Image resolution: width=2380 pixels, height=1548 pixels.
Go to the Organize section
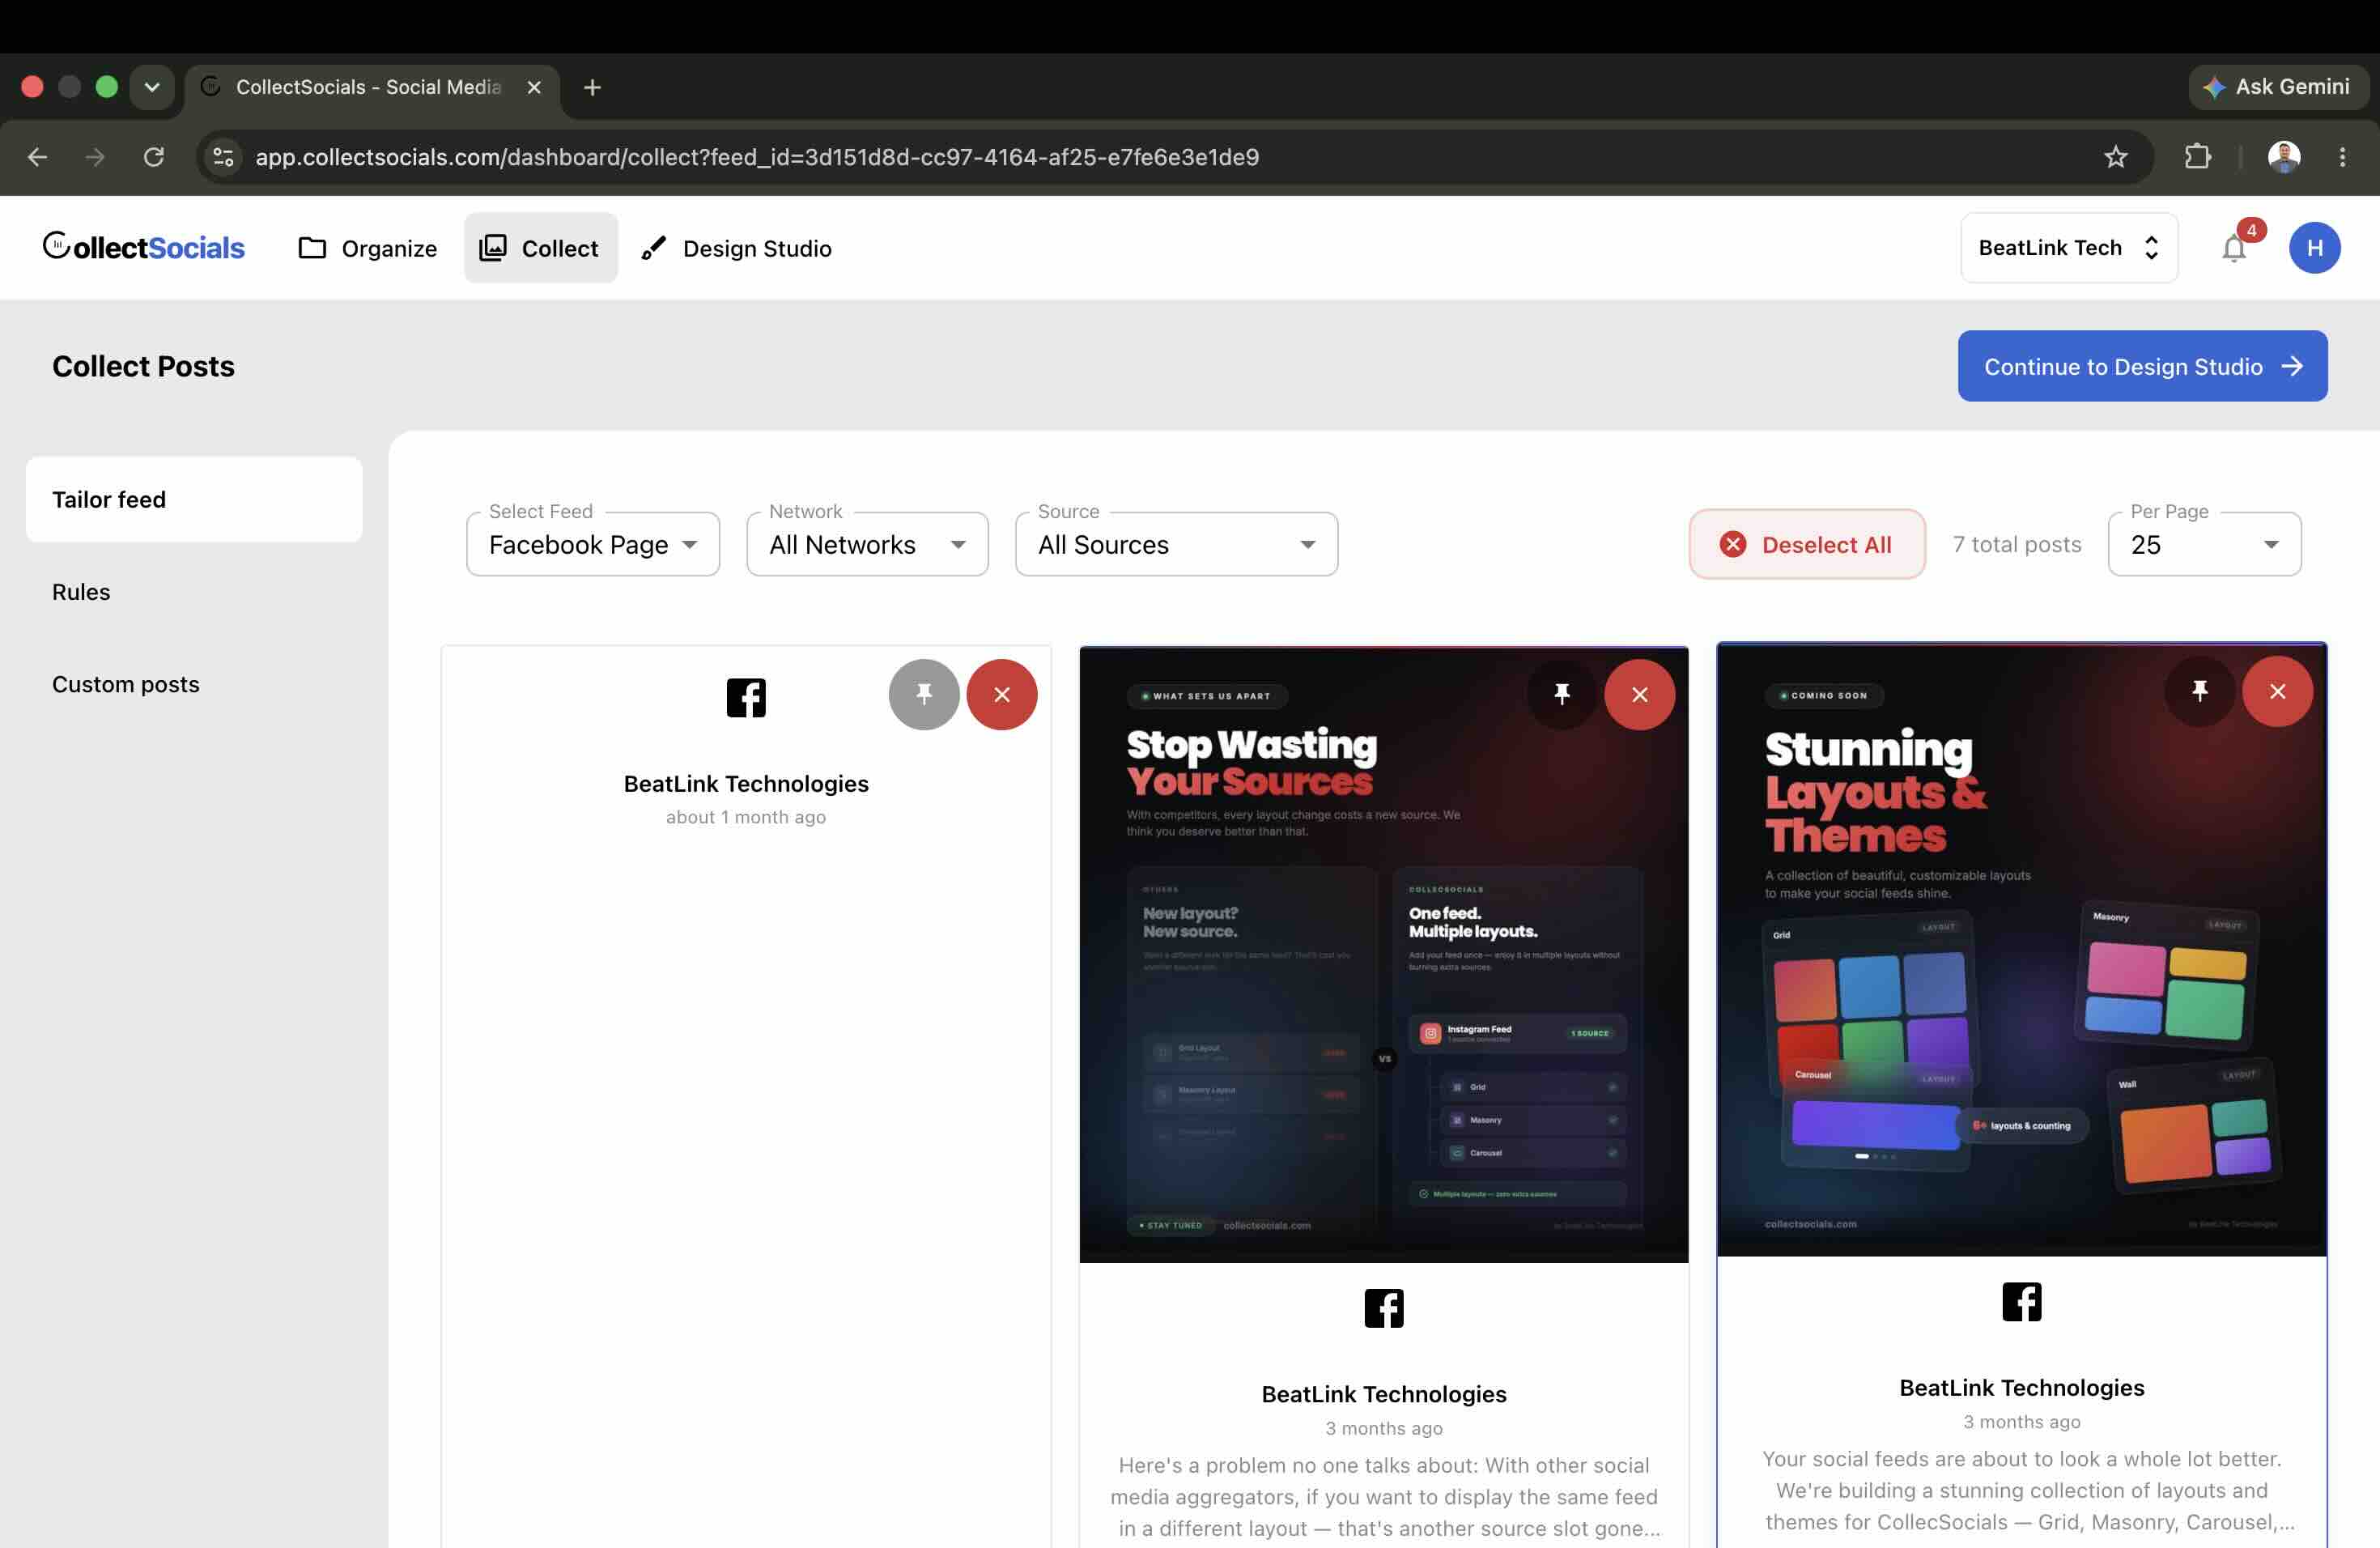click(367, 248)
